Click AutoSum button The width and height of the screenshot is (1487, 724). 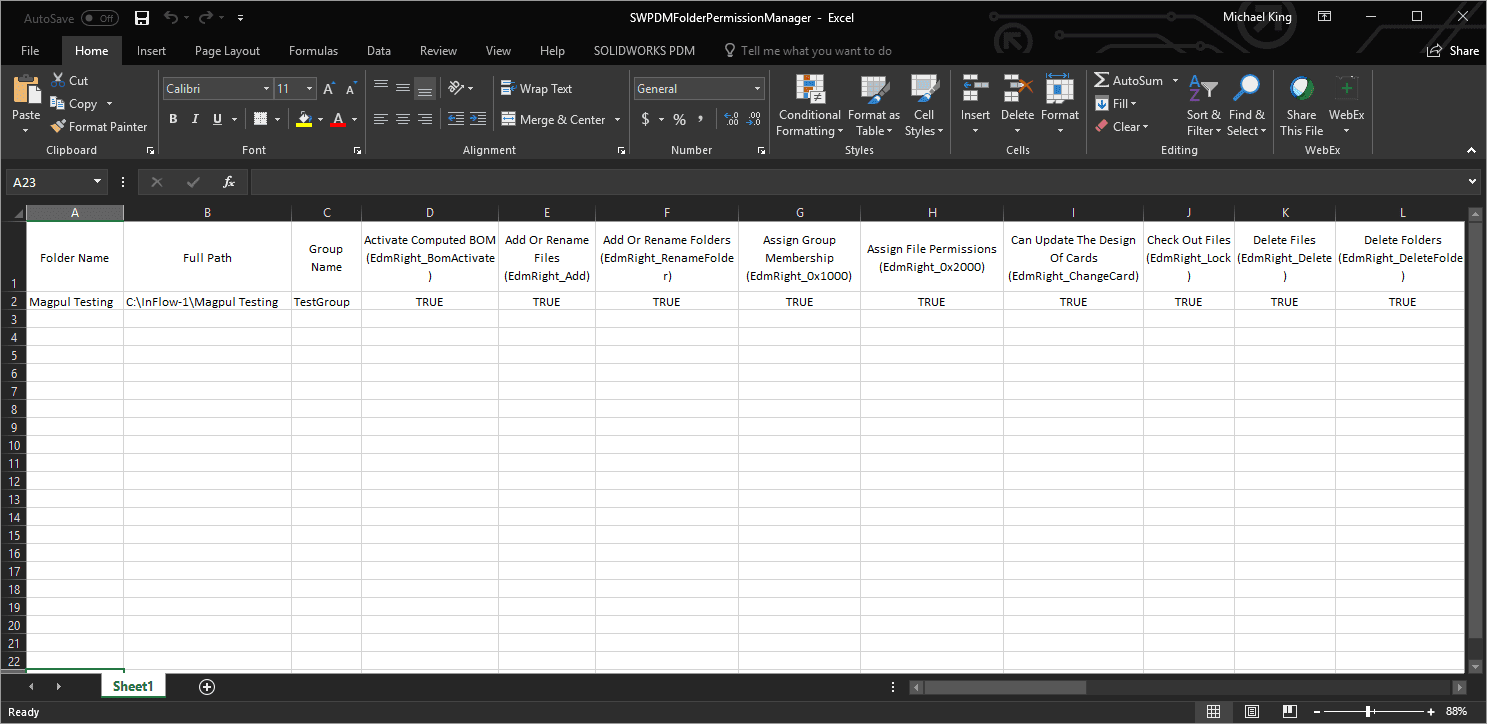coord(1128,80)
